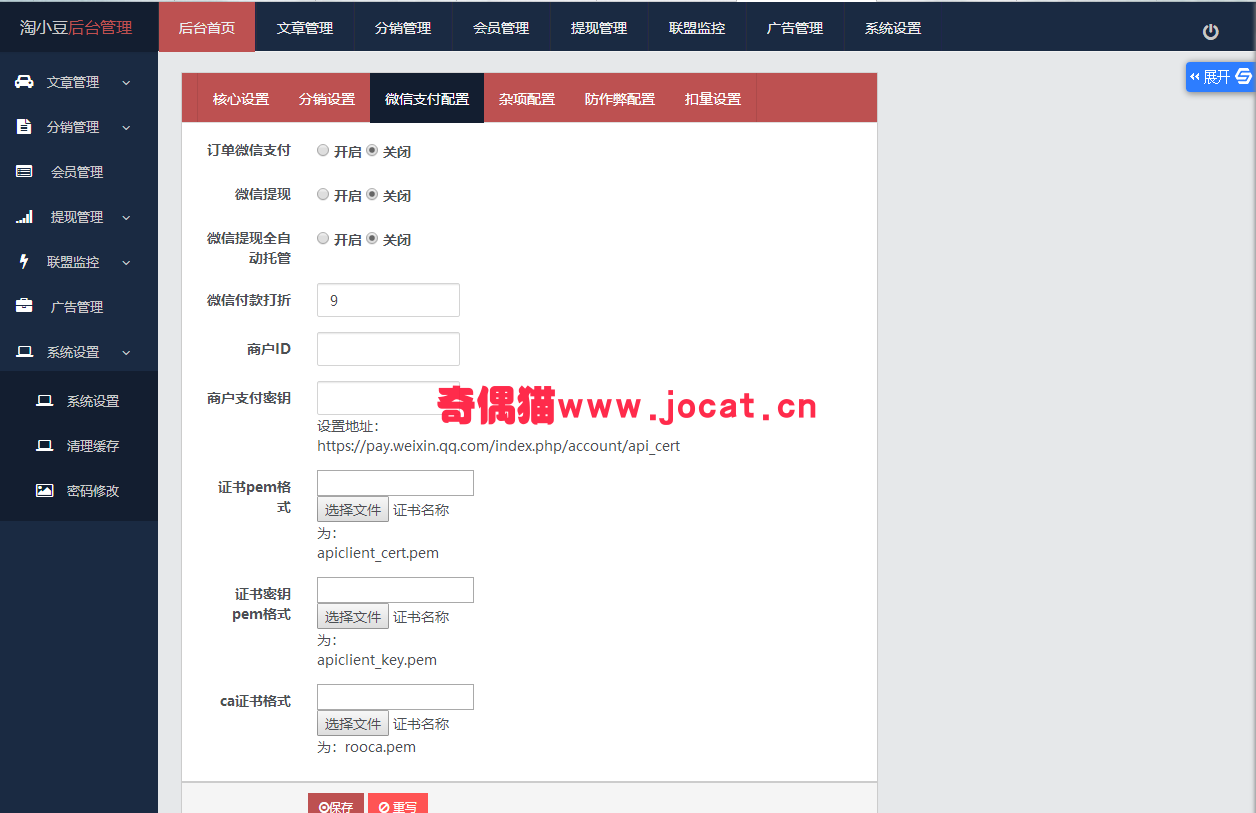1256x813 pixels.
Task: Click the card icon beside 会员管理 in sidebar
Action: [x=24, y=172]
